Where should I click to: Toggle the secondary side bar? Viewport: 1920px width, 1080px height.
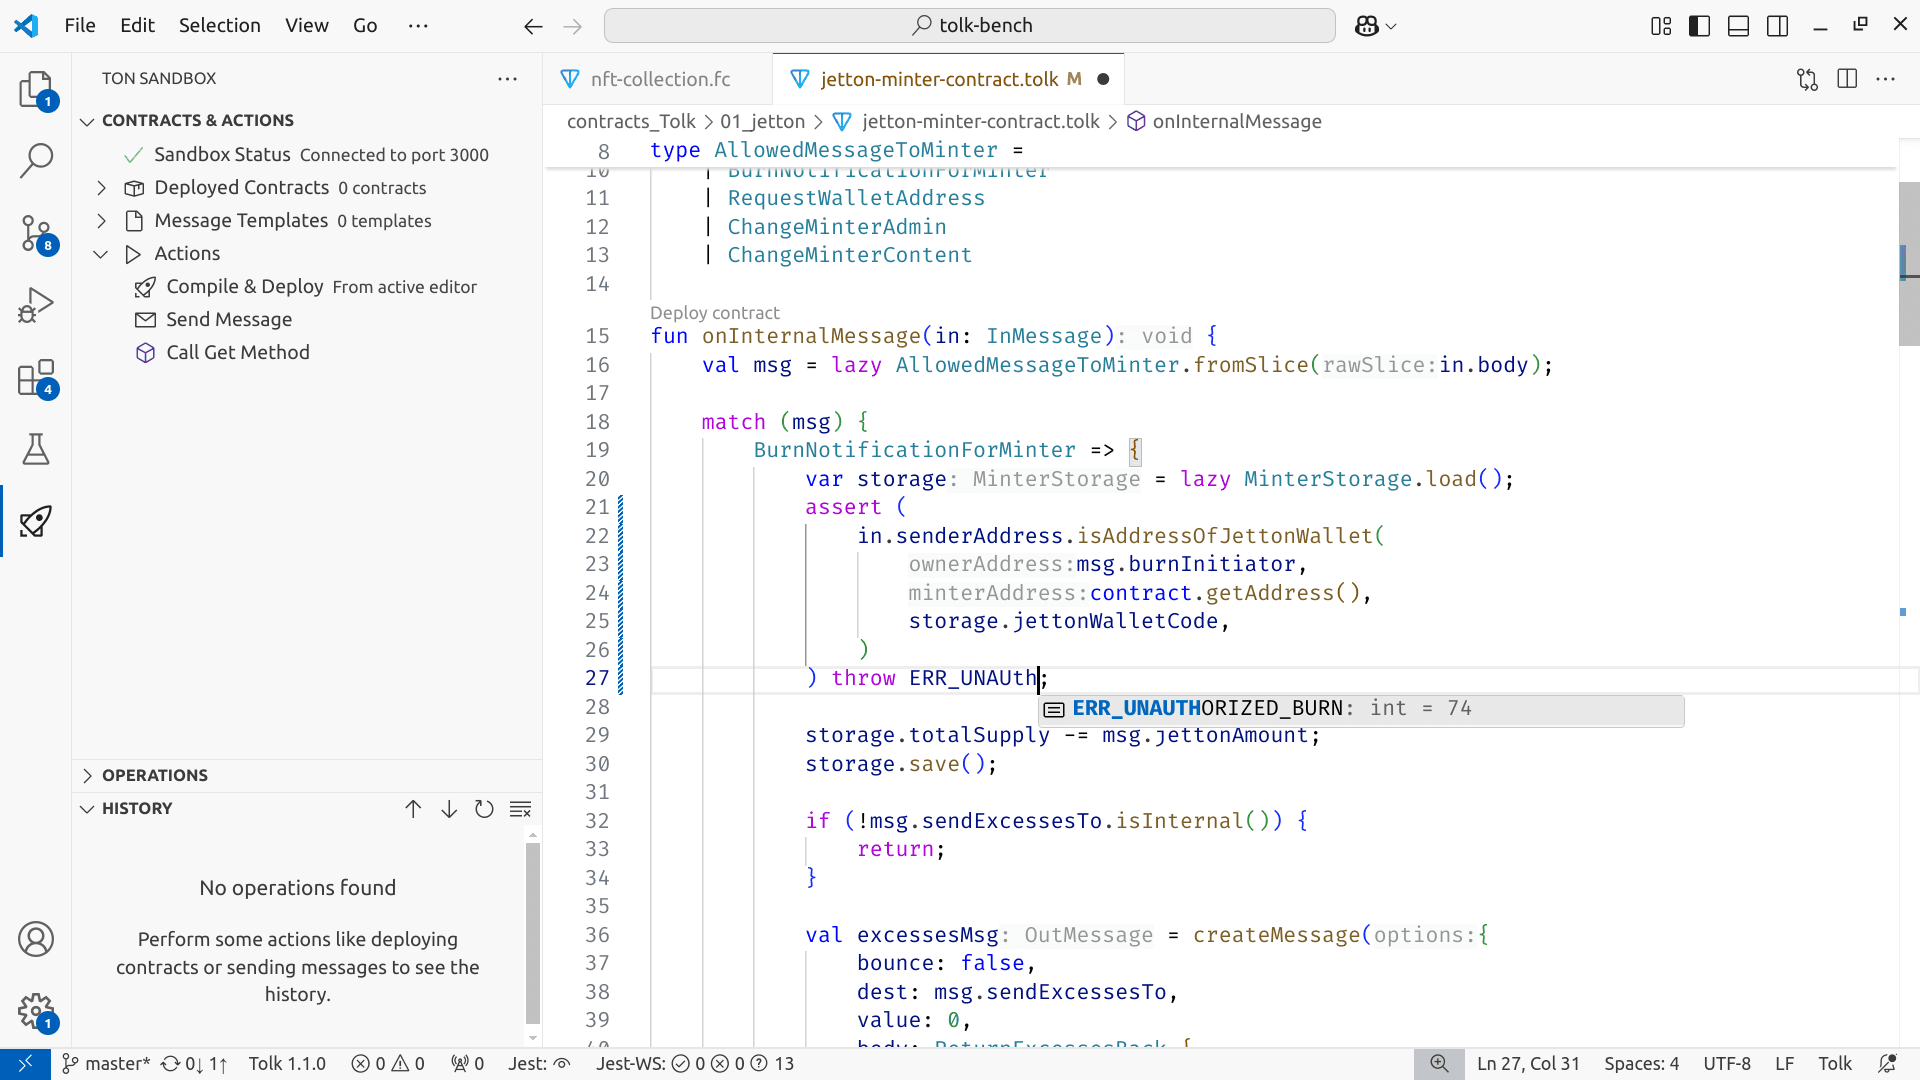[x=1778, y=26]
